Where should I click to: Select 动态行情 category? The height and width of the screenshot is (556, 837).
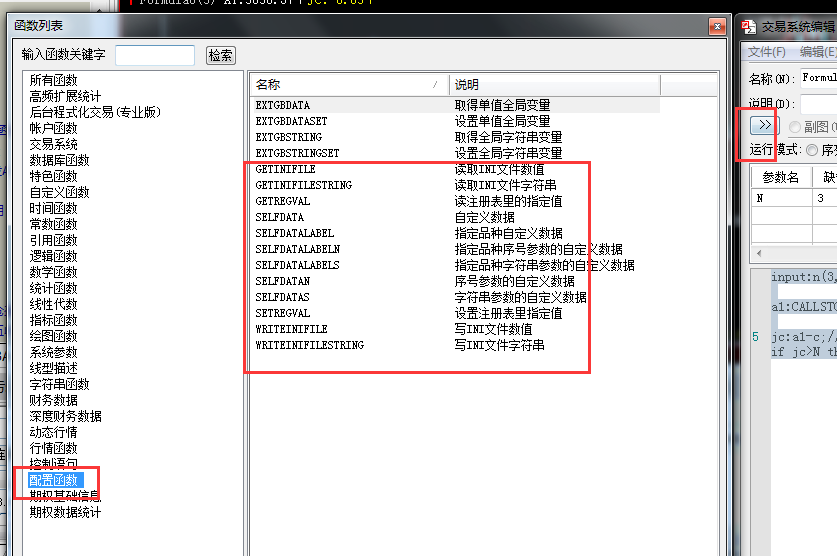pos(53,432)
